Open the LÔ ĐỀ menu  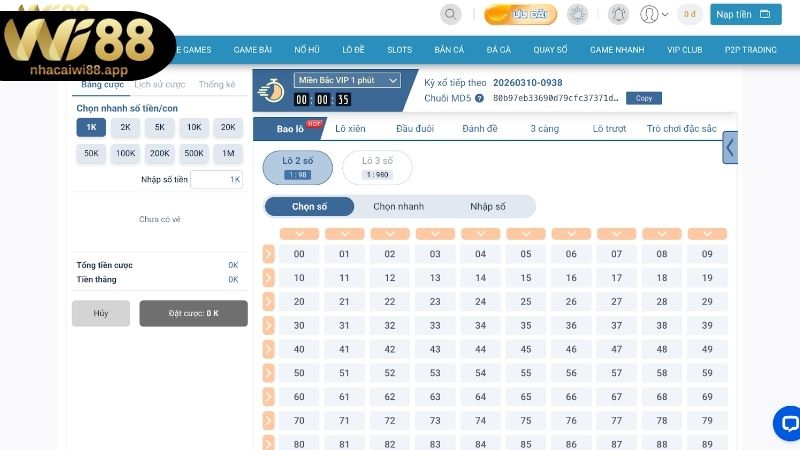(353, 49)
